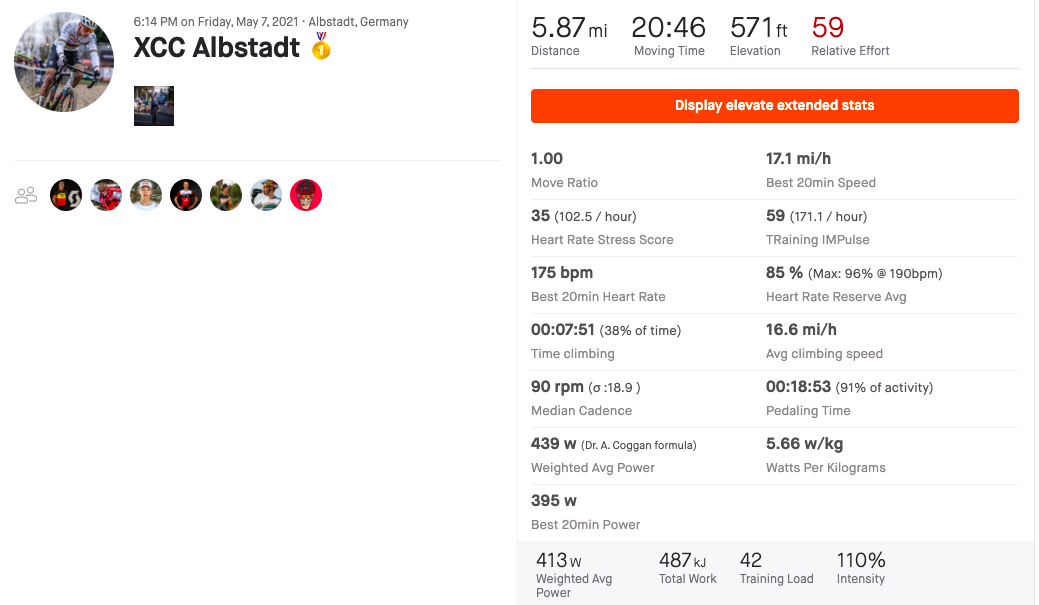The height and width of the screenshot is (605, 1039).
Task: Open the activity photo thumbnail below the title
Action: pos(154,106)
